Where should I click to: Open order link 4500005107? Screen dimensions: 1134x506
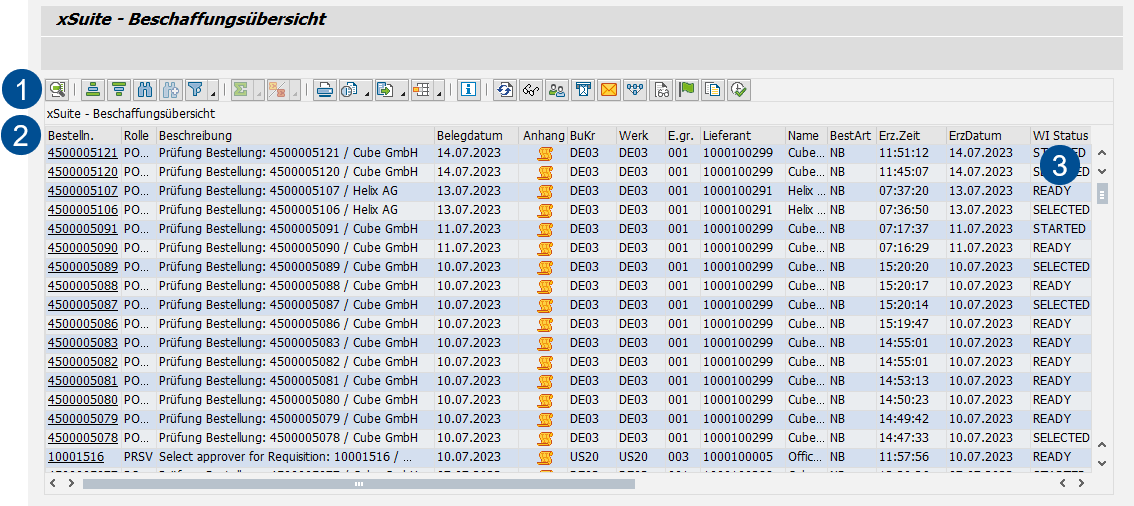[82, 191]
